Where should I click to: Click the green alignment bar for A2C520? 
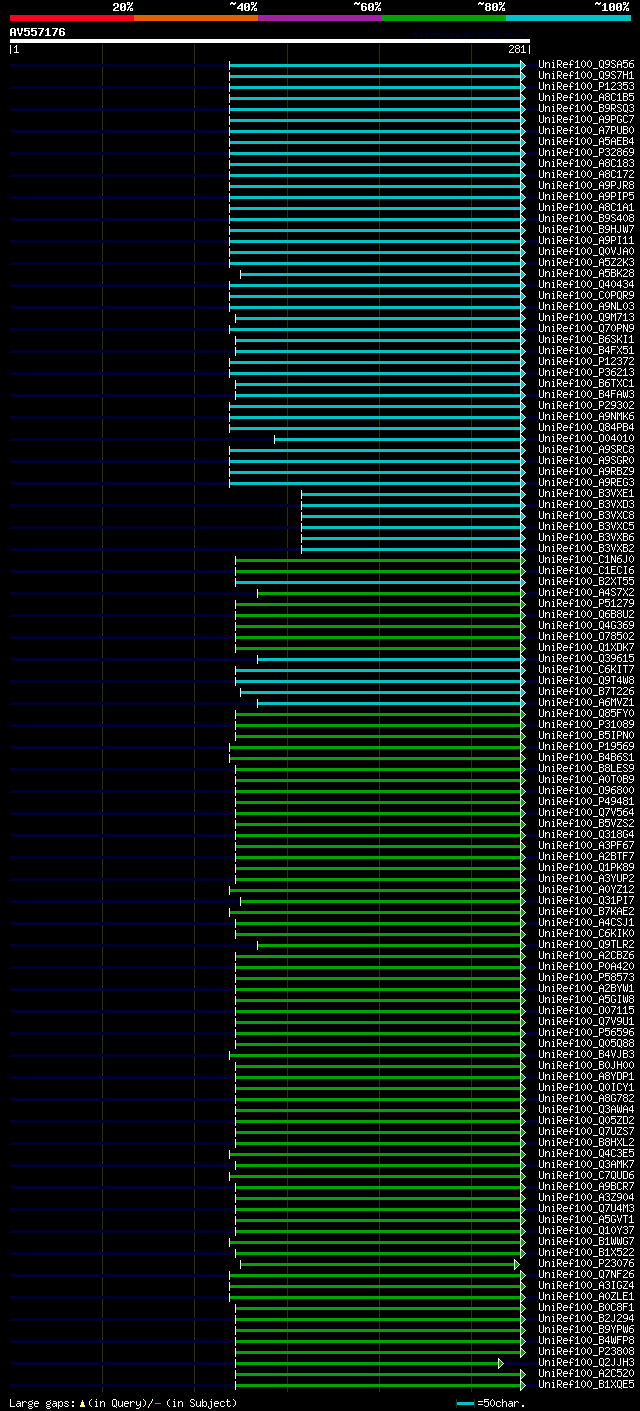coord(379,1374)
